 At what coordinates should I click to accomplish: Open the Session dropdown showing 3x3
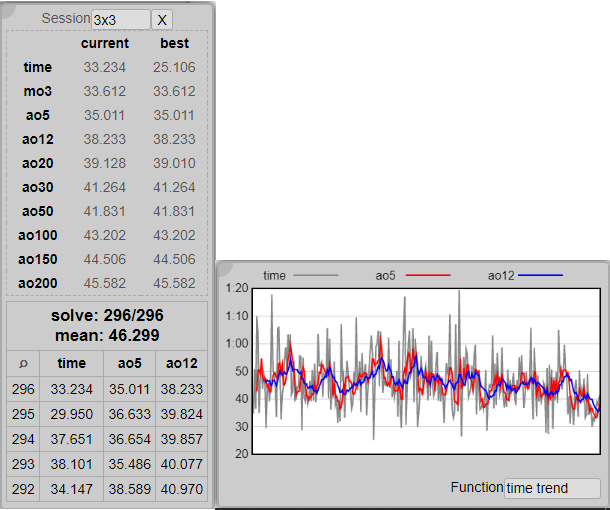pyautogui.click(x=121, y=19)
